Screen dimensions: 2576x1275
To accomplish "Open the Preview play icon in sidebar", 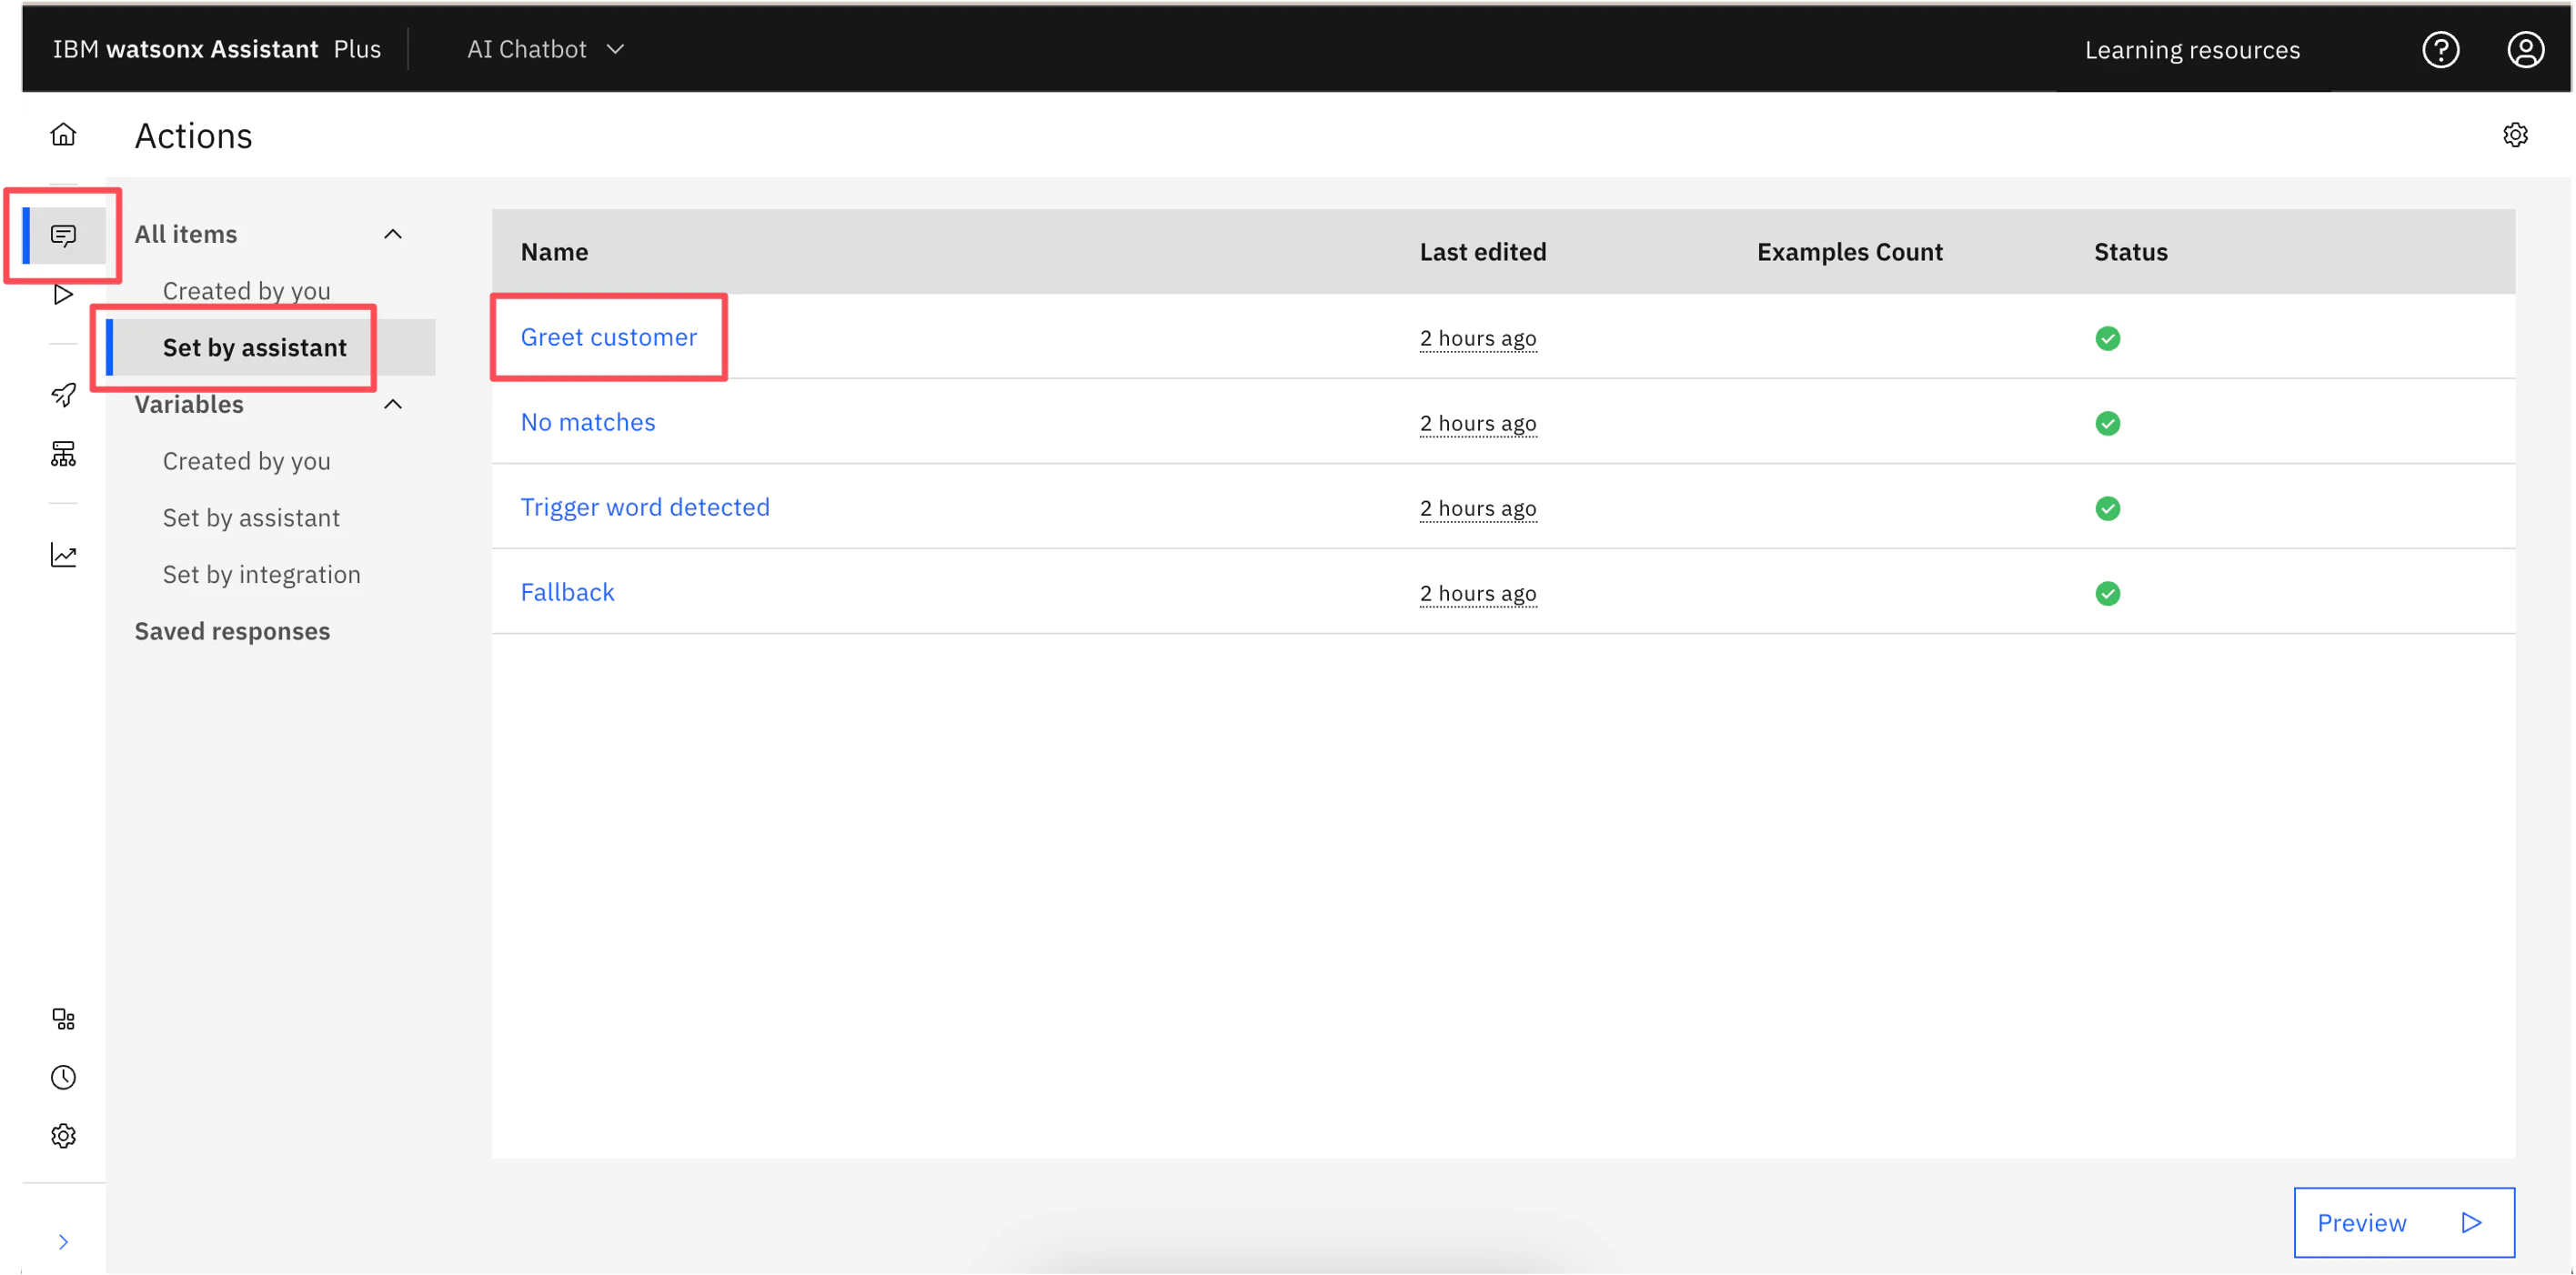I will pos(63,294).
